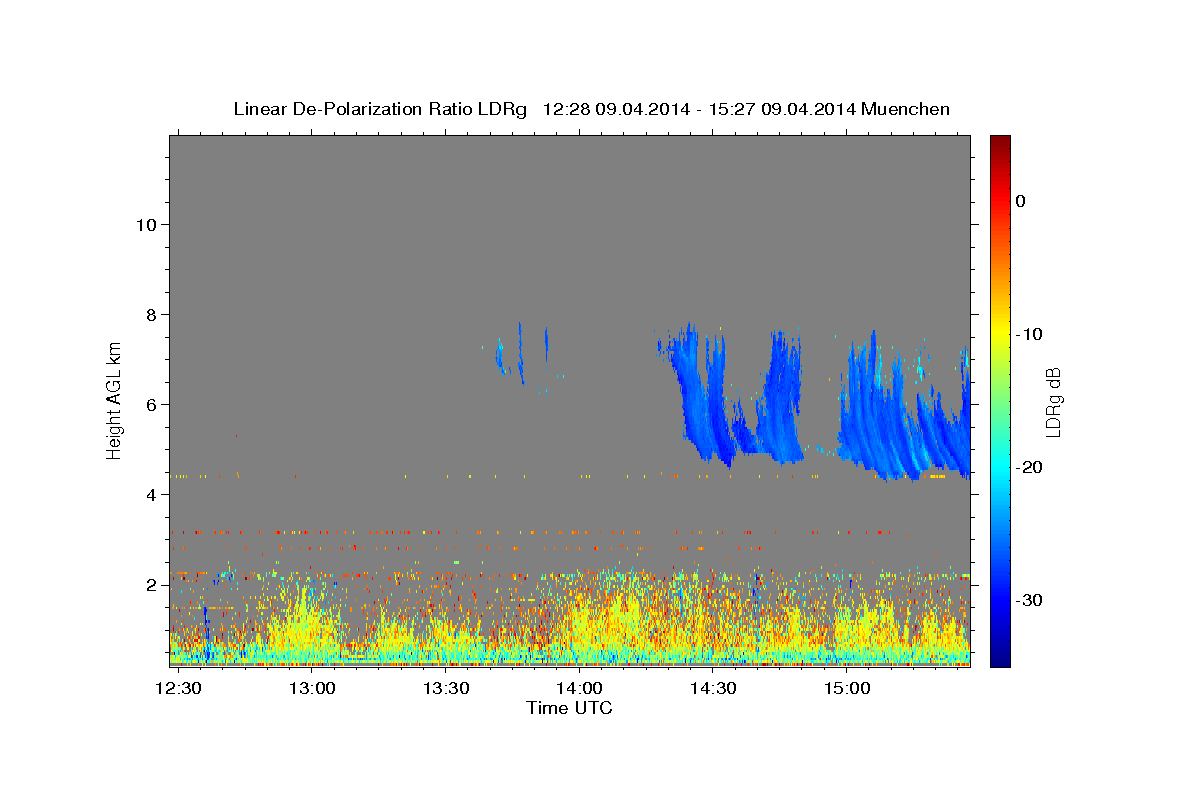1200x800 pixels.
Task: Click the 13:30 time tick label
Action: 445,689
